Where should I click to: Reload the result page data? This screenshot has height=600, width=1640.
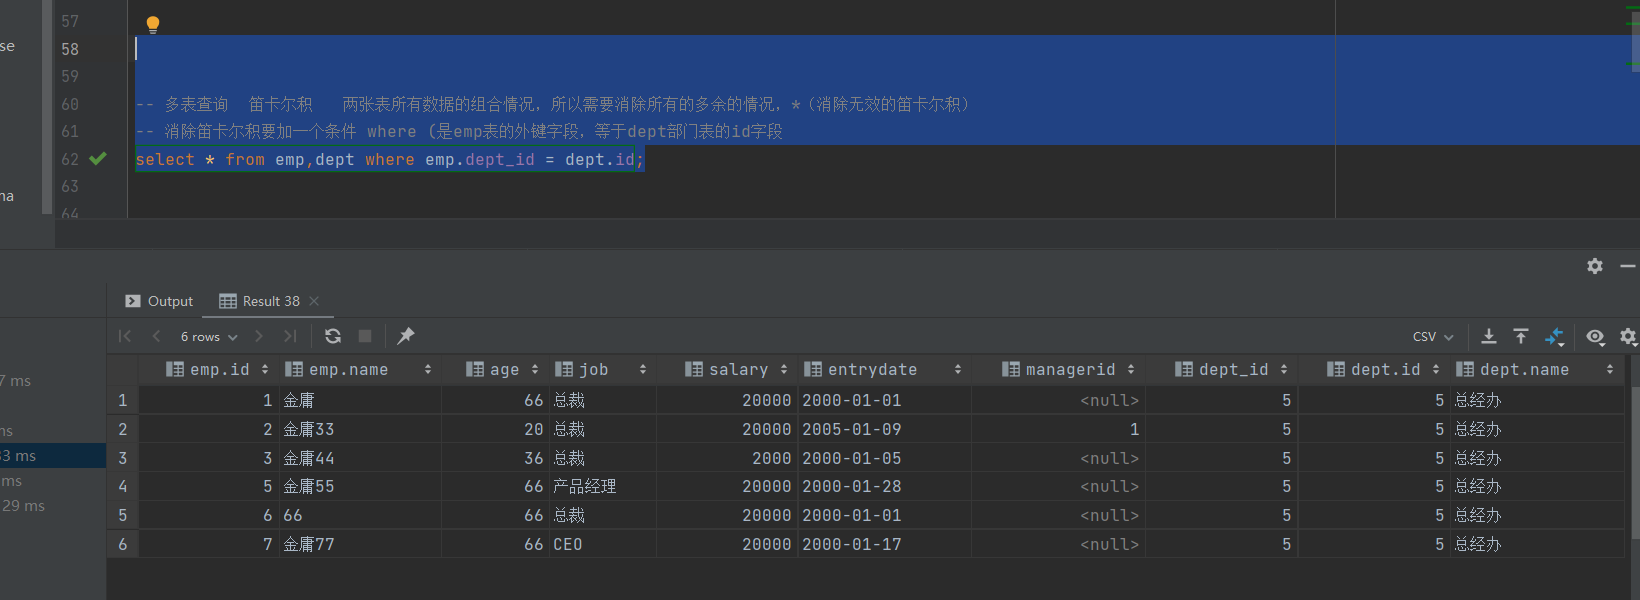click(333, 337)
